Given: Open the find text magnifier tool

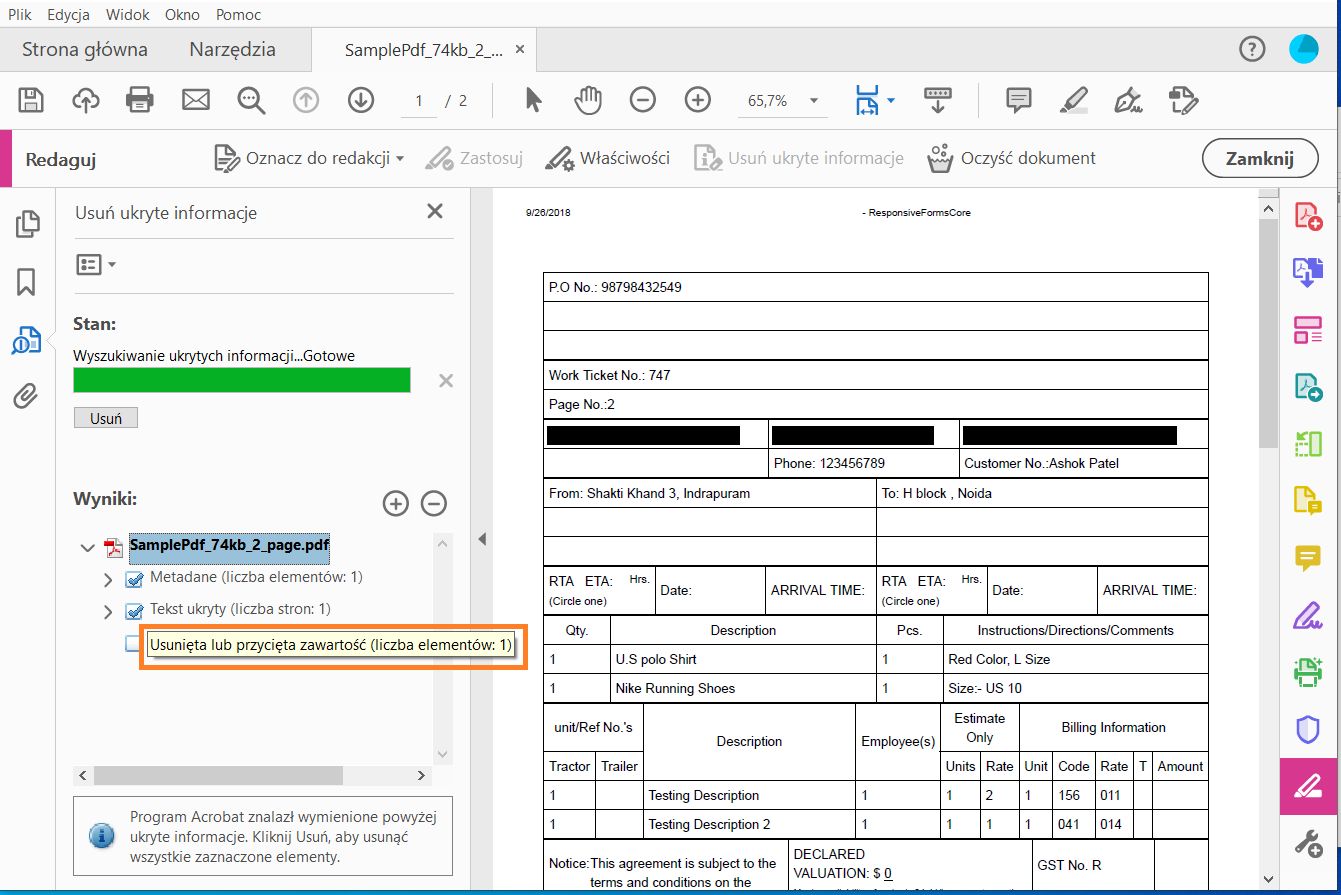Looking at the screenshot, I should click(x=251, y=100).
